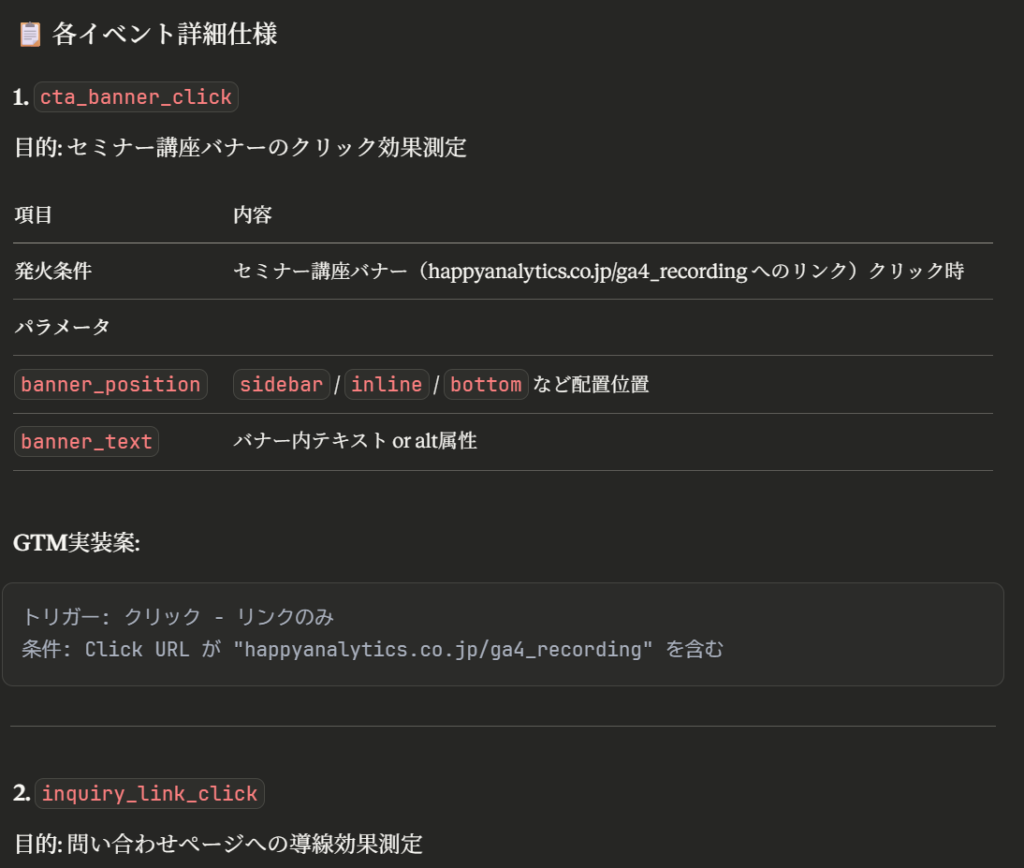The width and height of the screenshot is (1024, 868).
Task: Click the GTM実装案 subheading
Action: click(77, 542)
